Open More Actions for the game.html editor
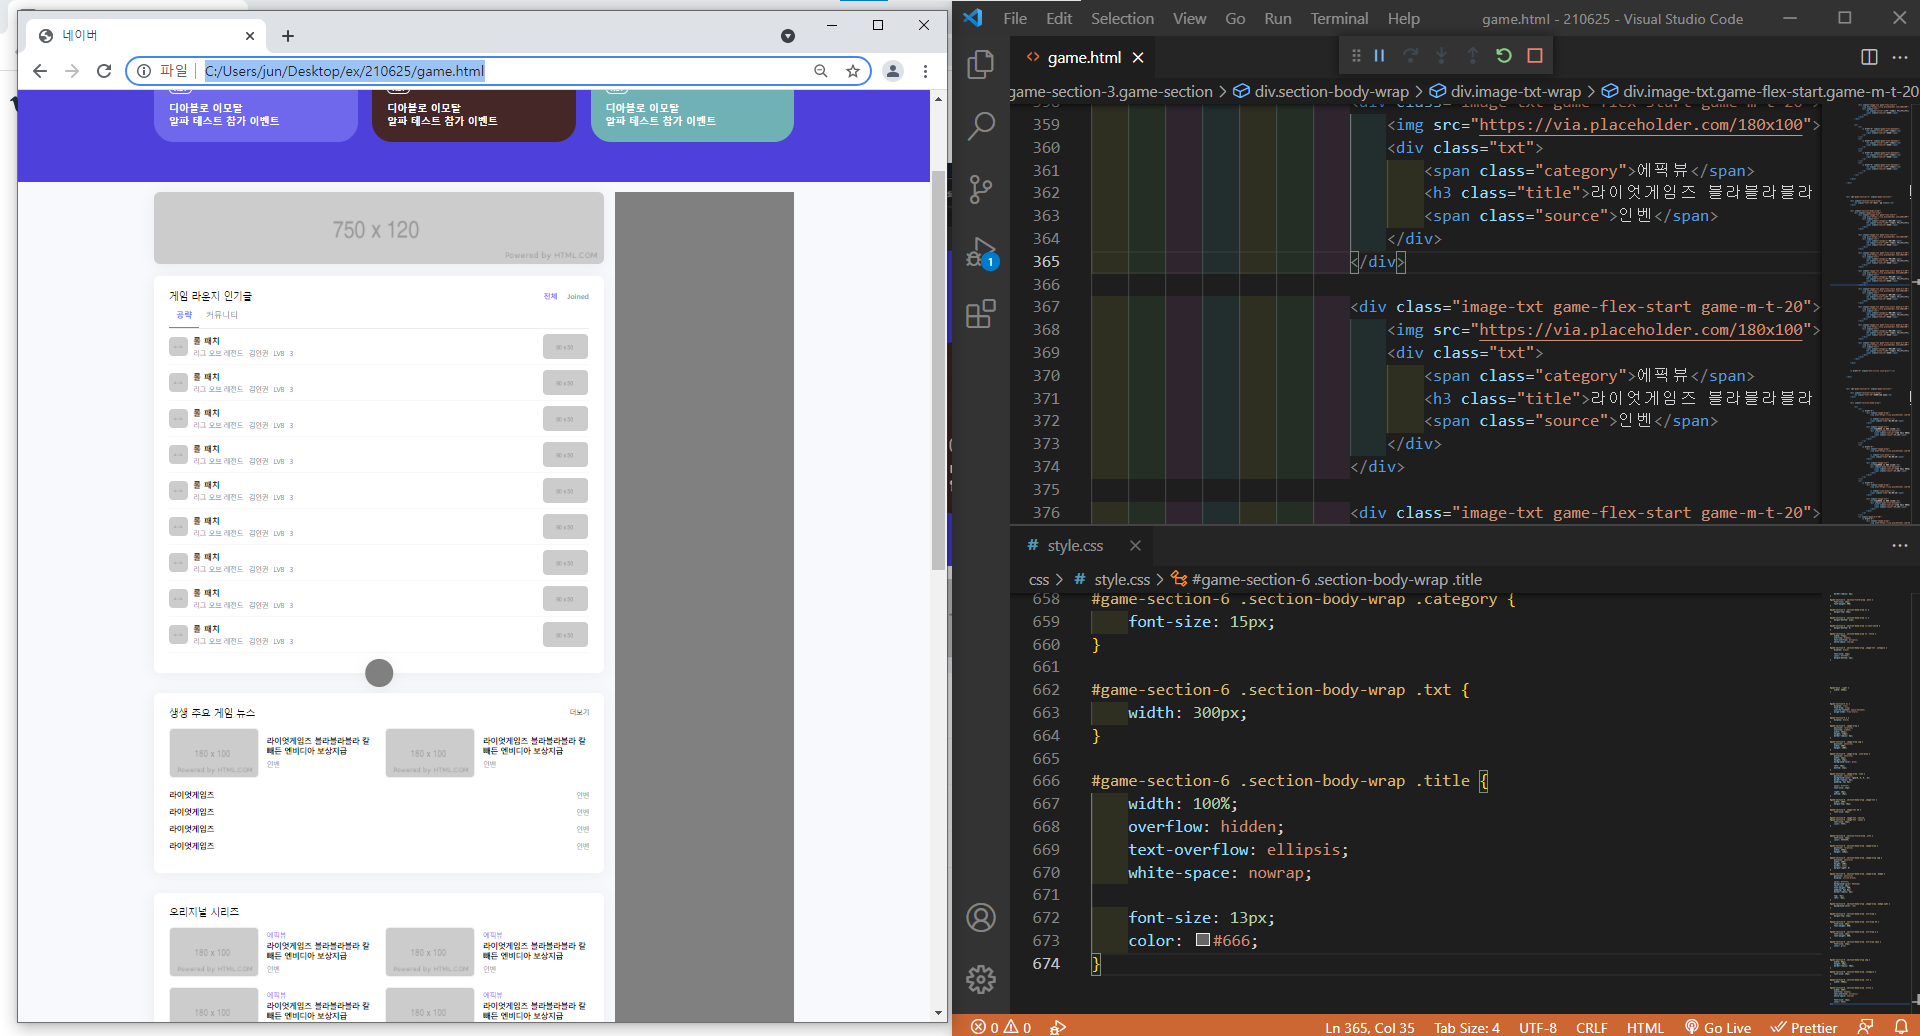The width and height of the screenshot is (1920, 1036). [x=1900, y=57]
